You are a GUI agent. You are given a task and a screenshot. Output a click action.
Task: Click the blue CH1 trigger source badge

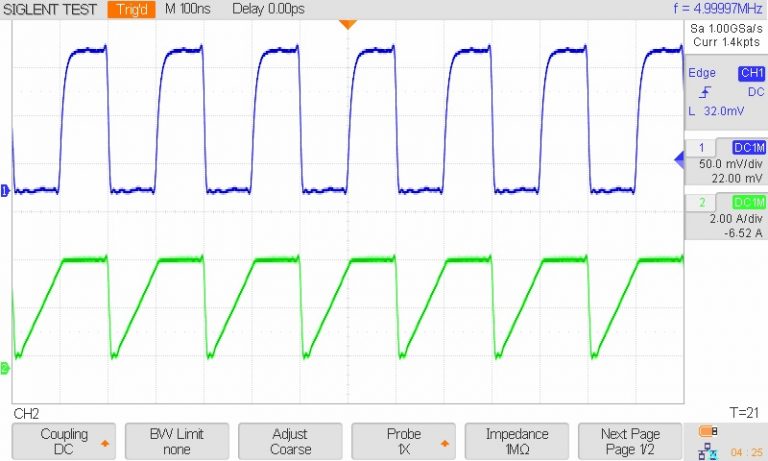[750, 74]
